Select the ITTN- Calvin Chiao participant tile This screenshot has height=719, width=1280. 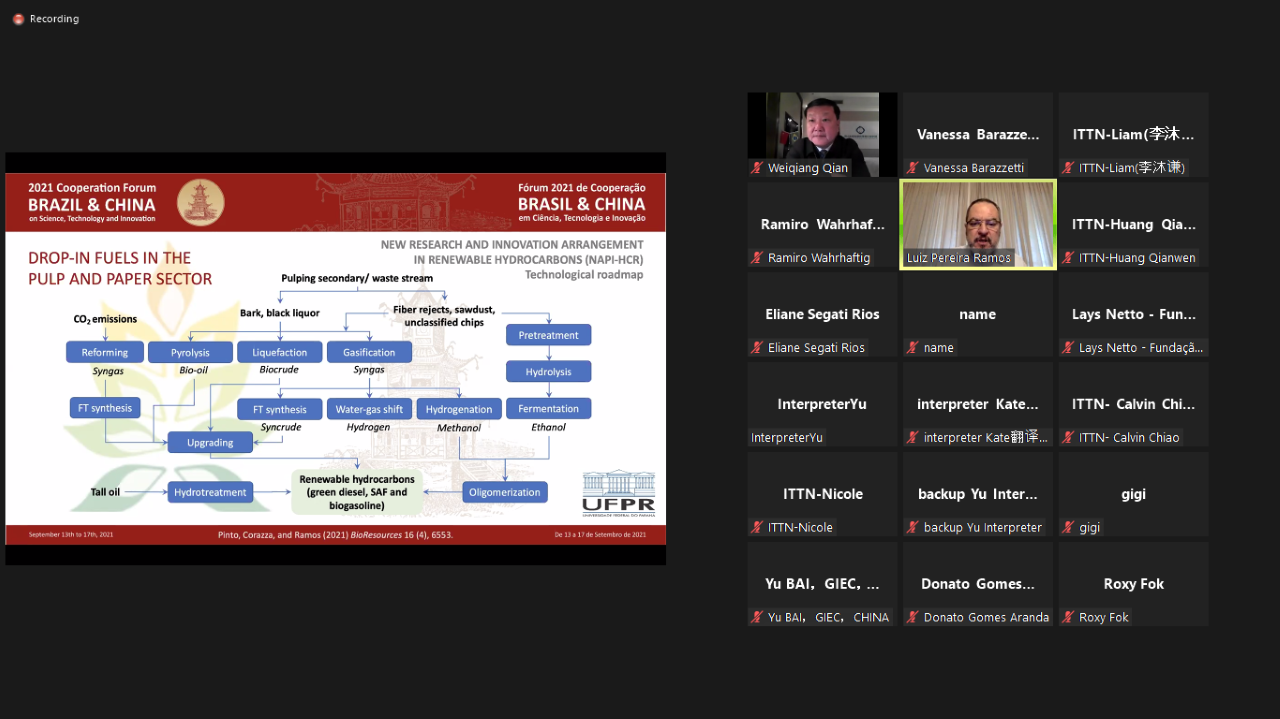(1134, 405)
